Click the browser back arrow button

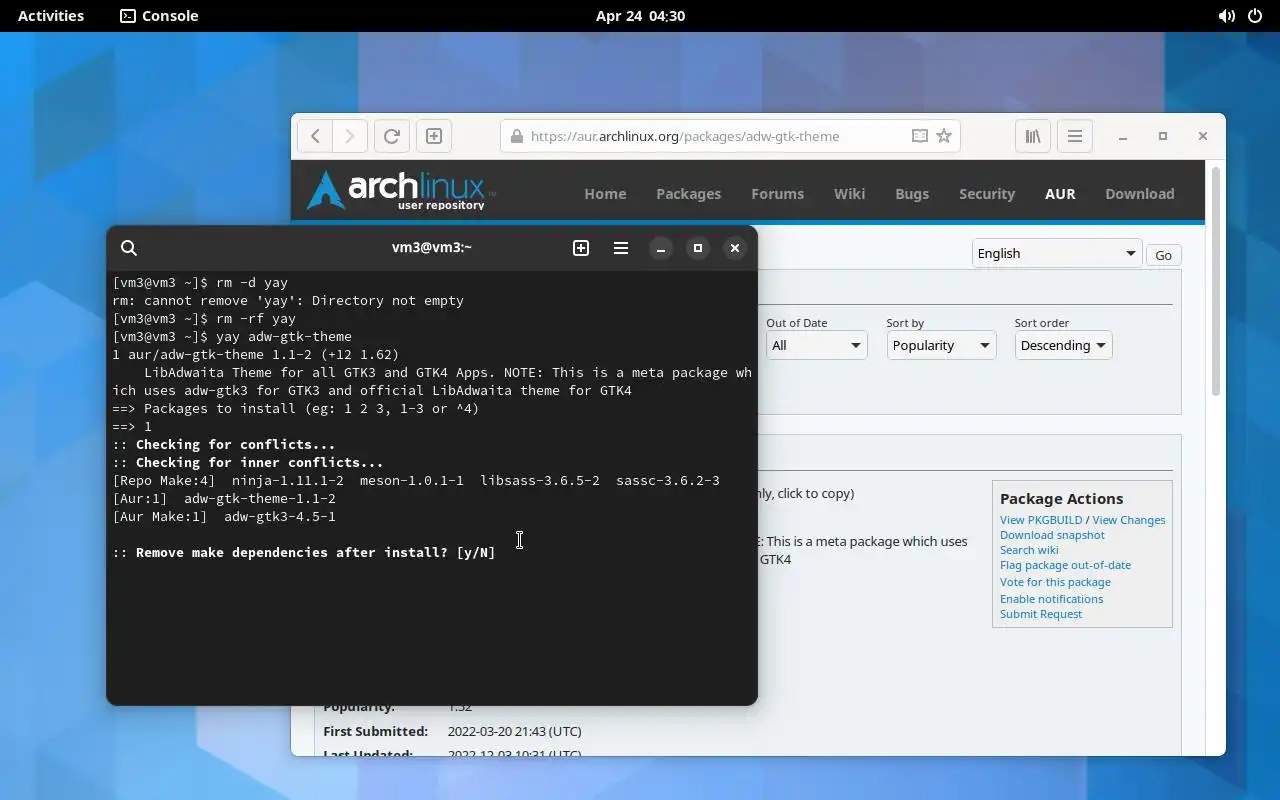[315, 136]
